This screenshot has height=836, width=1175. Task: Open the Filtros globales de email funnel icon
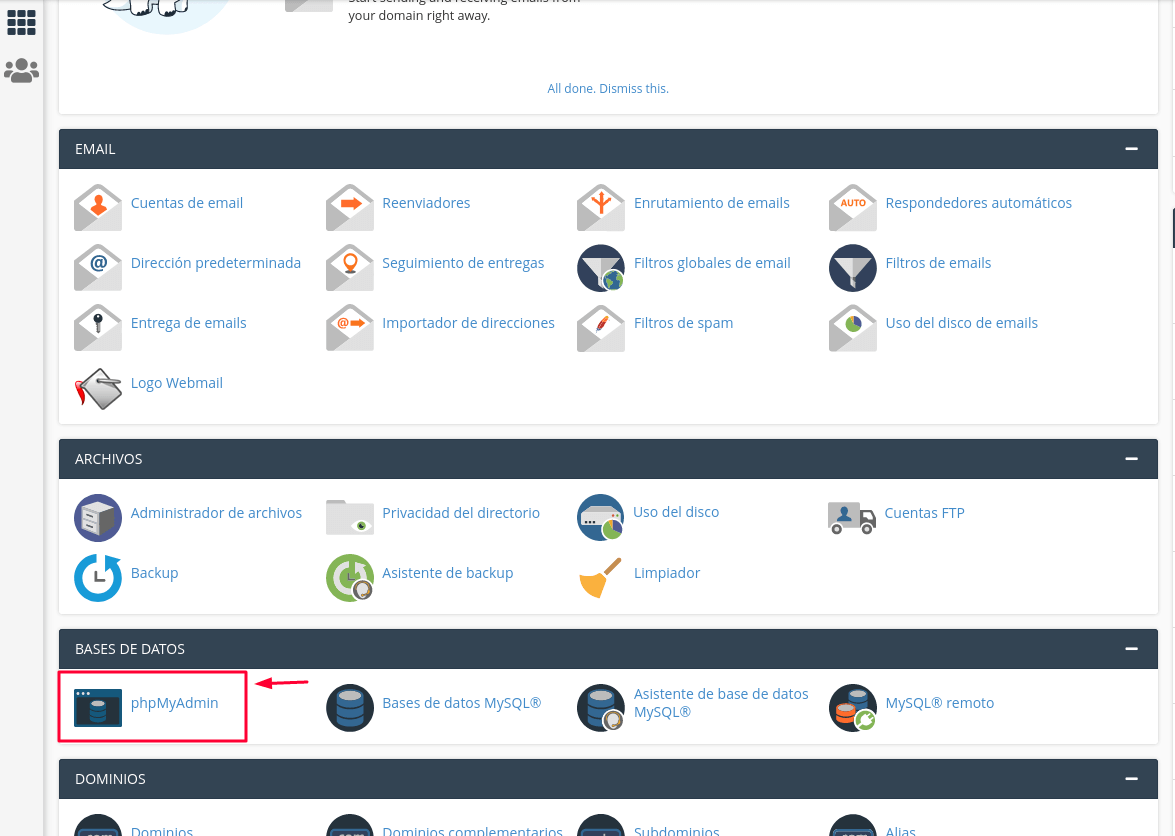600,267
